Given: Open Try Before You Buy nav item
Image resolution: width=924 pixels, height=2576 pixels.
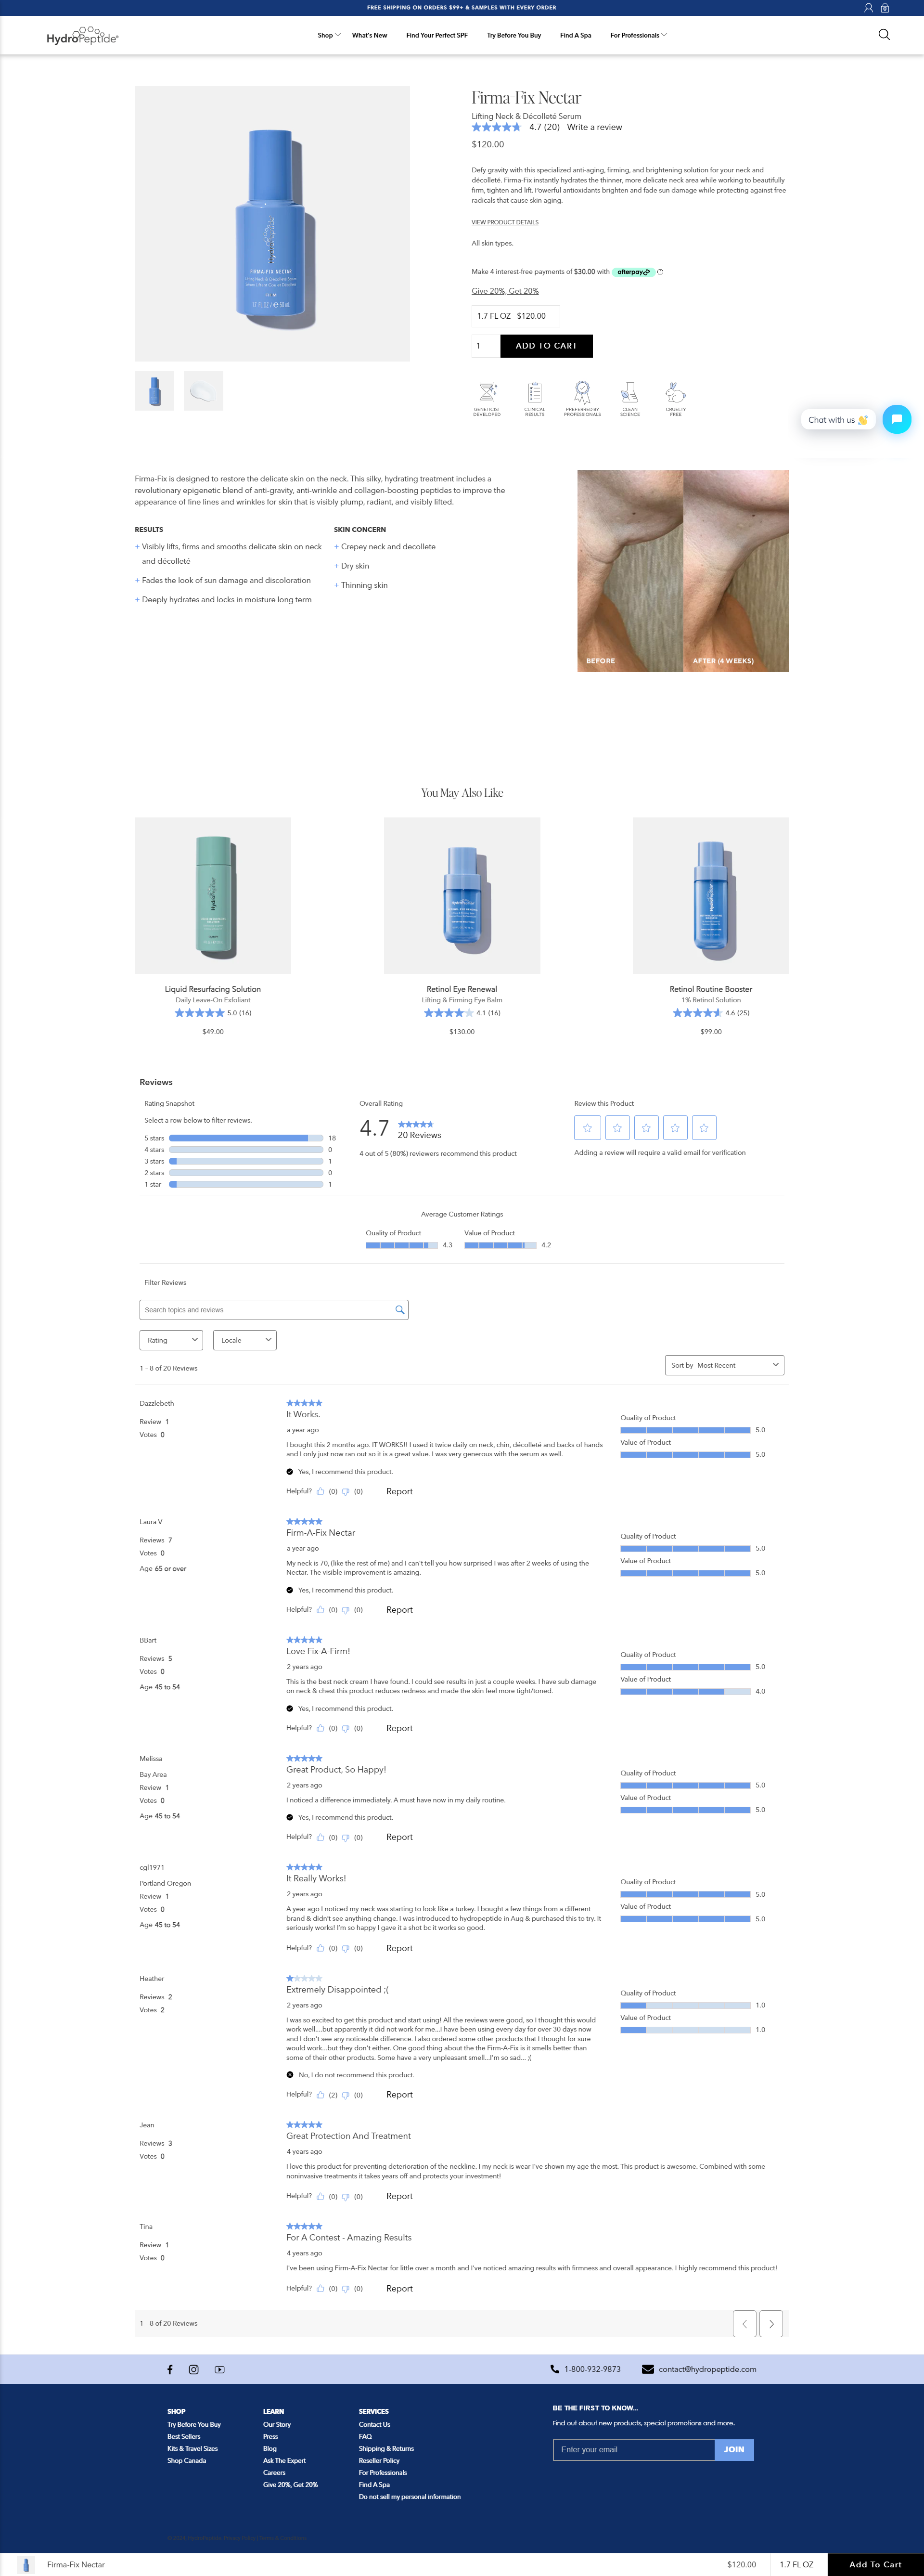Looking at the screenshot, I should click(x=514, y=35).
